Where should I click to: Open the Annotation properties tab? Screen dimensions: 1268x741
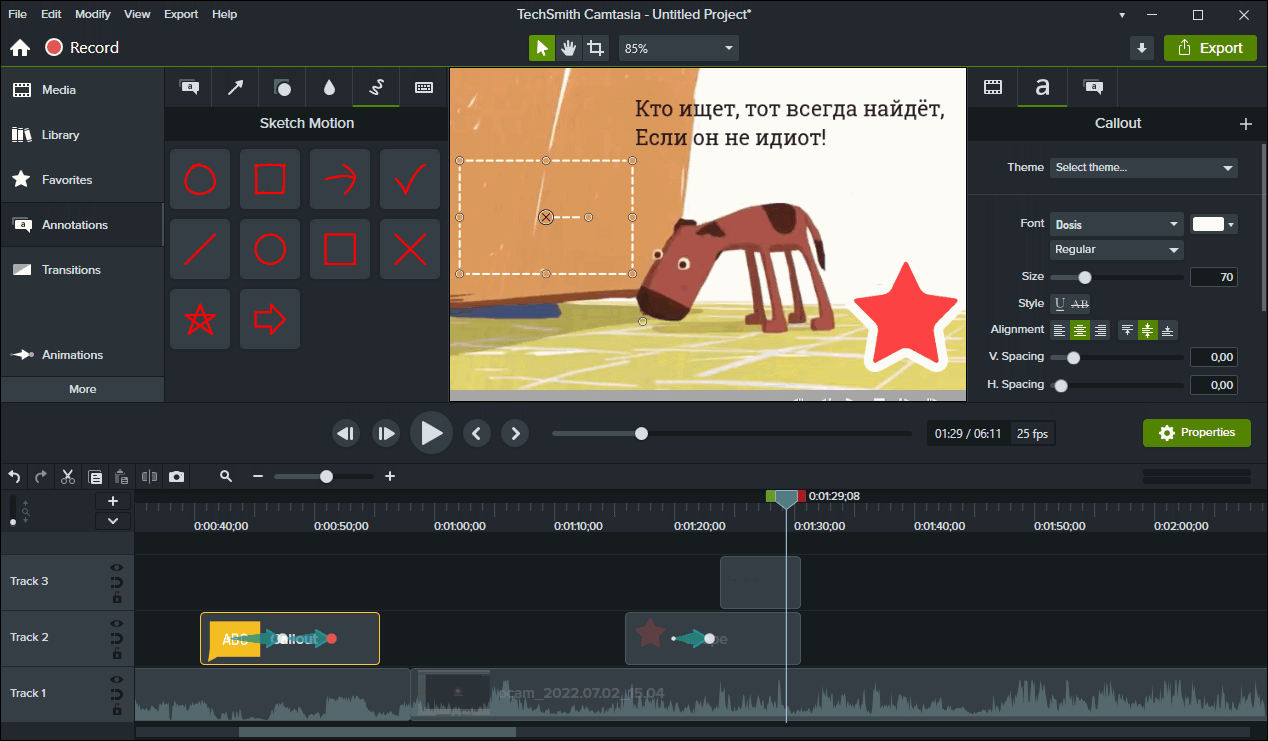(1093, 88)
